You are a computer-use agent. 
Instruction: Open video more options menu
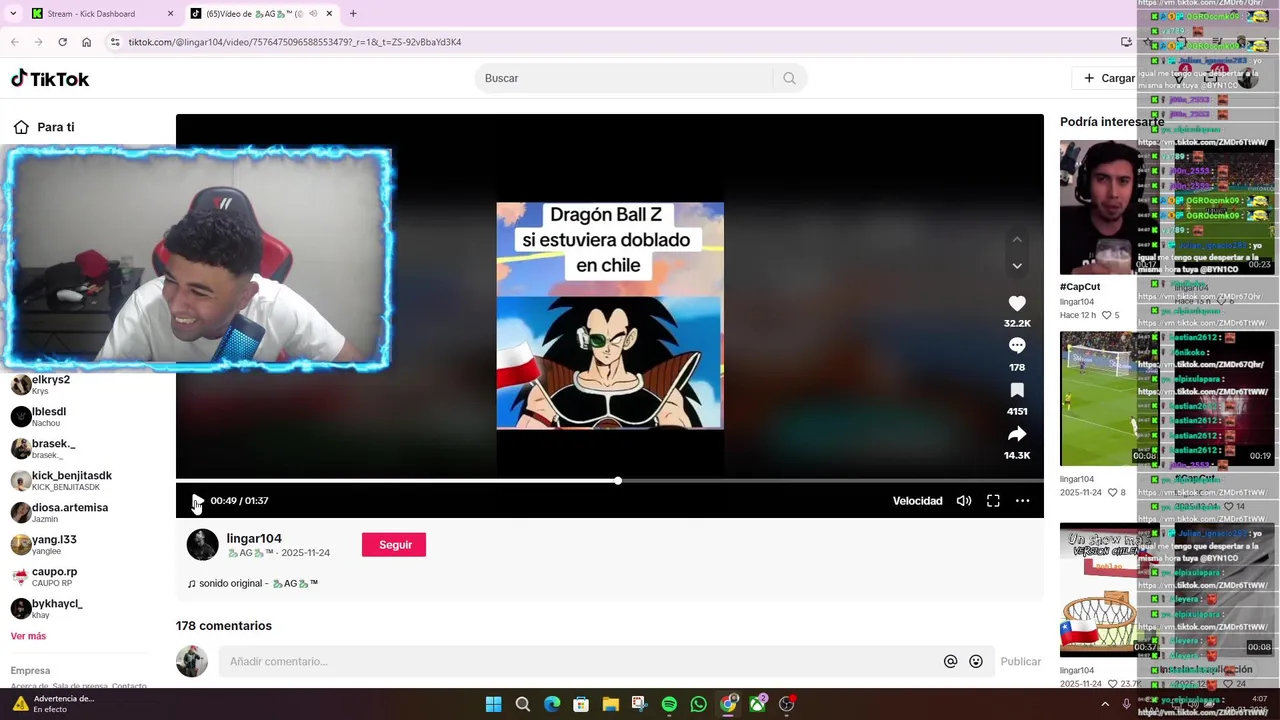click(1022, 501)
